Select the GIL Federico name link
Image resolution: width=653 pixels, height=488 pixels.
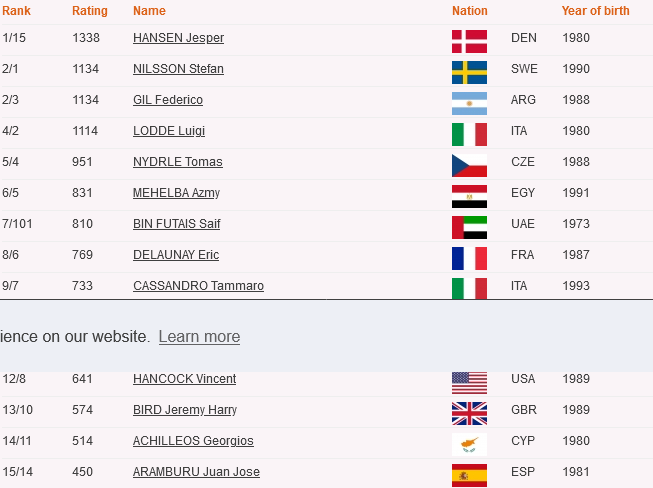click(168, 100)
